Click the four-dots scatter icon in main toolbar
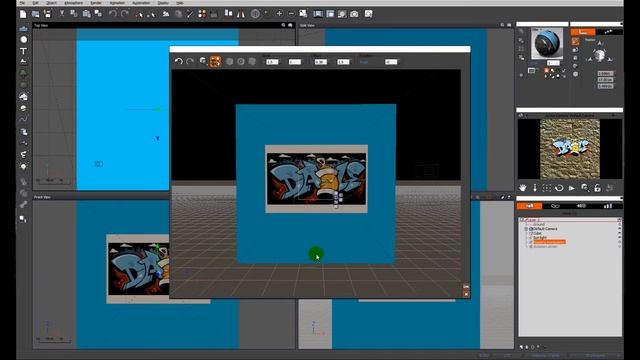This screenshot has height=360, width=640. click(x=202, y=14)
